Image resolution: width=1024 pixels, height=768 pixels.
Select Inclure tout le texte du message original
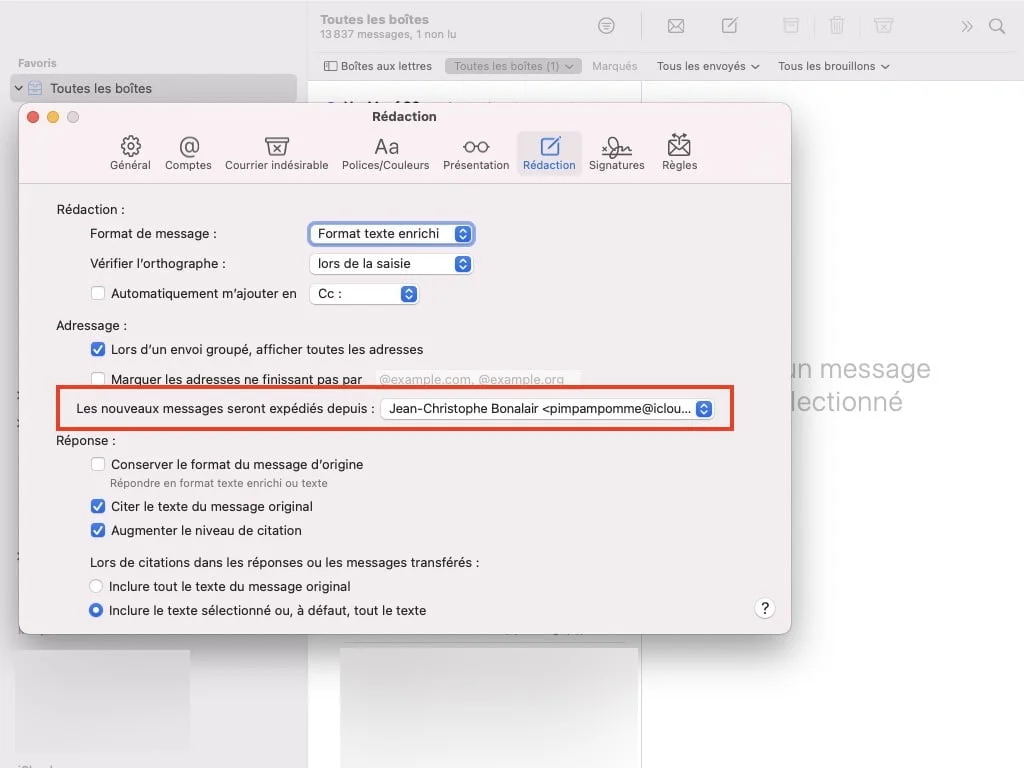98,587
